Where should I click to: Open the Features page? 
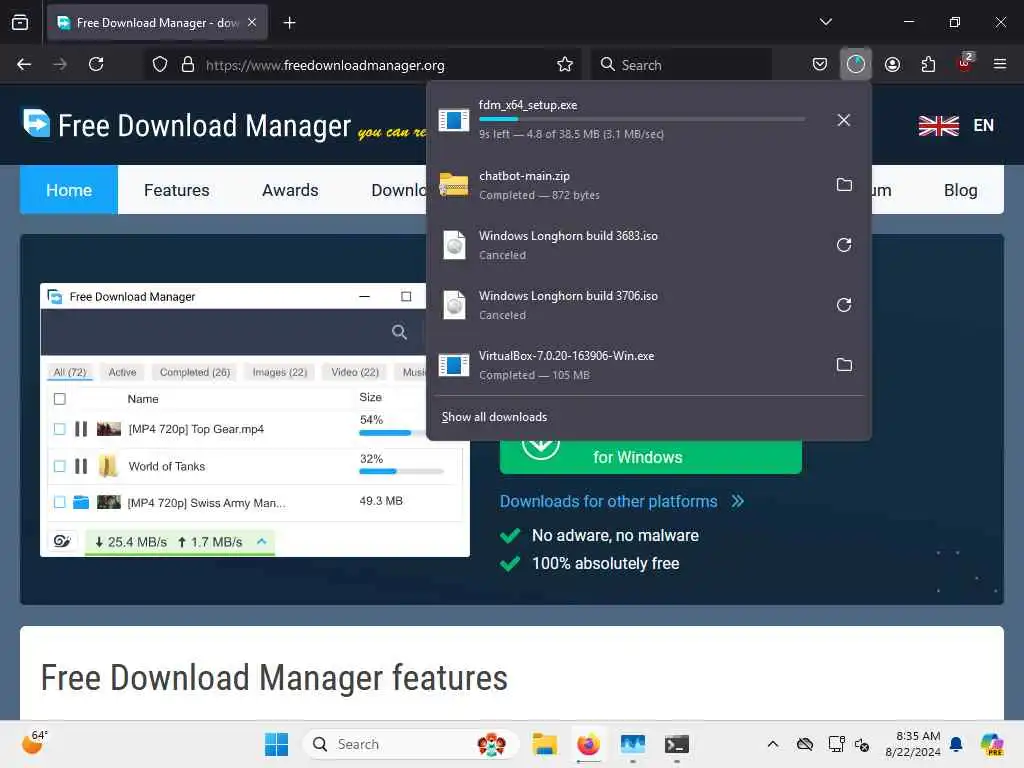tap(176, 190)
